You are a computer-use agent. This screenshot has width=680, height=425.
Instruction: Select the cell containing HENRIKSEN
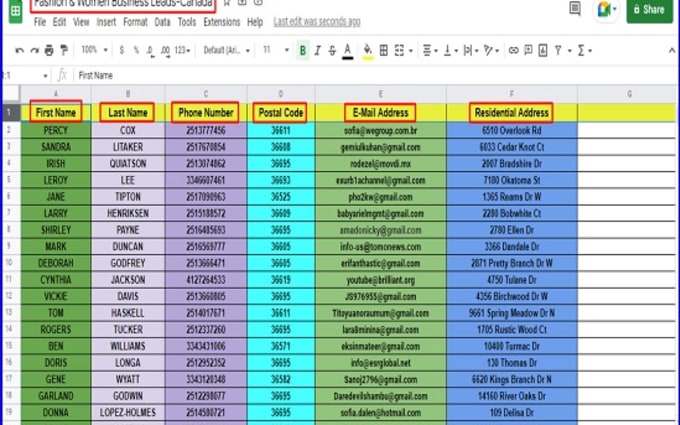(128, 213)
